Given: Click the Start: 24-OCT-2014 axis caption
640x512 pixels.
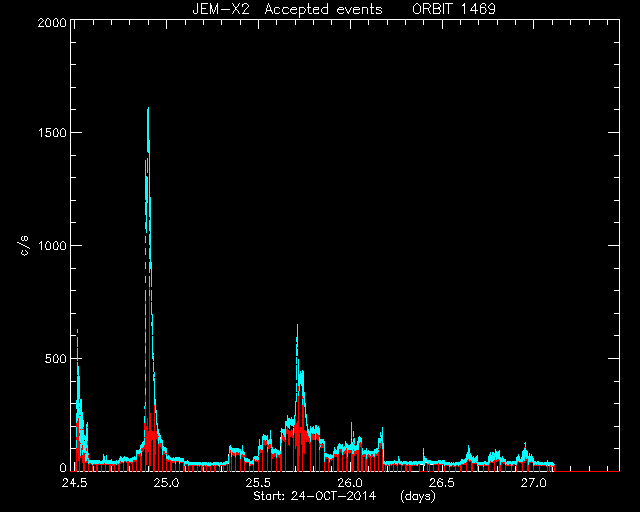Looking at the screenshot, I should 314,496.
